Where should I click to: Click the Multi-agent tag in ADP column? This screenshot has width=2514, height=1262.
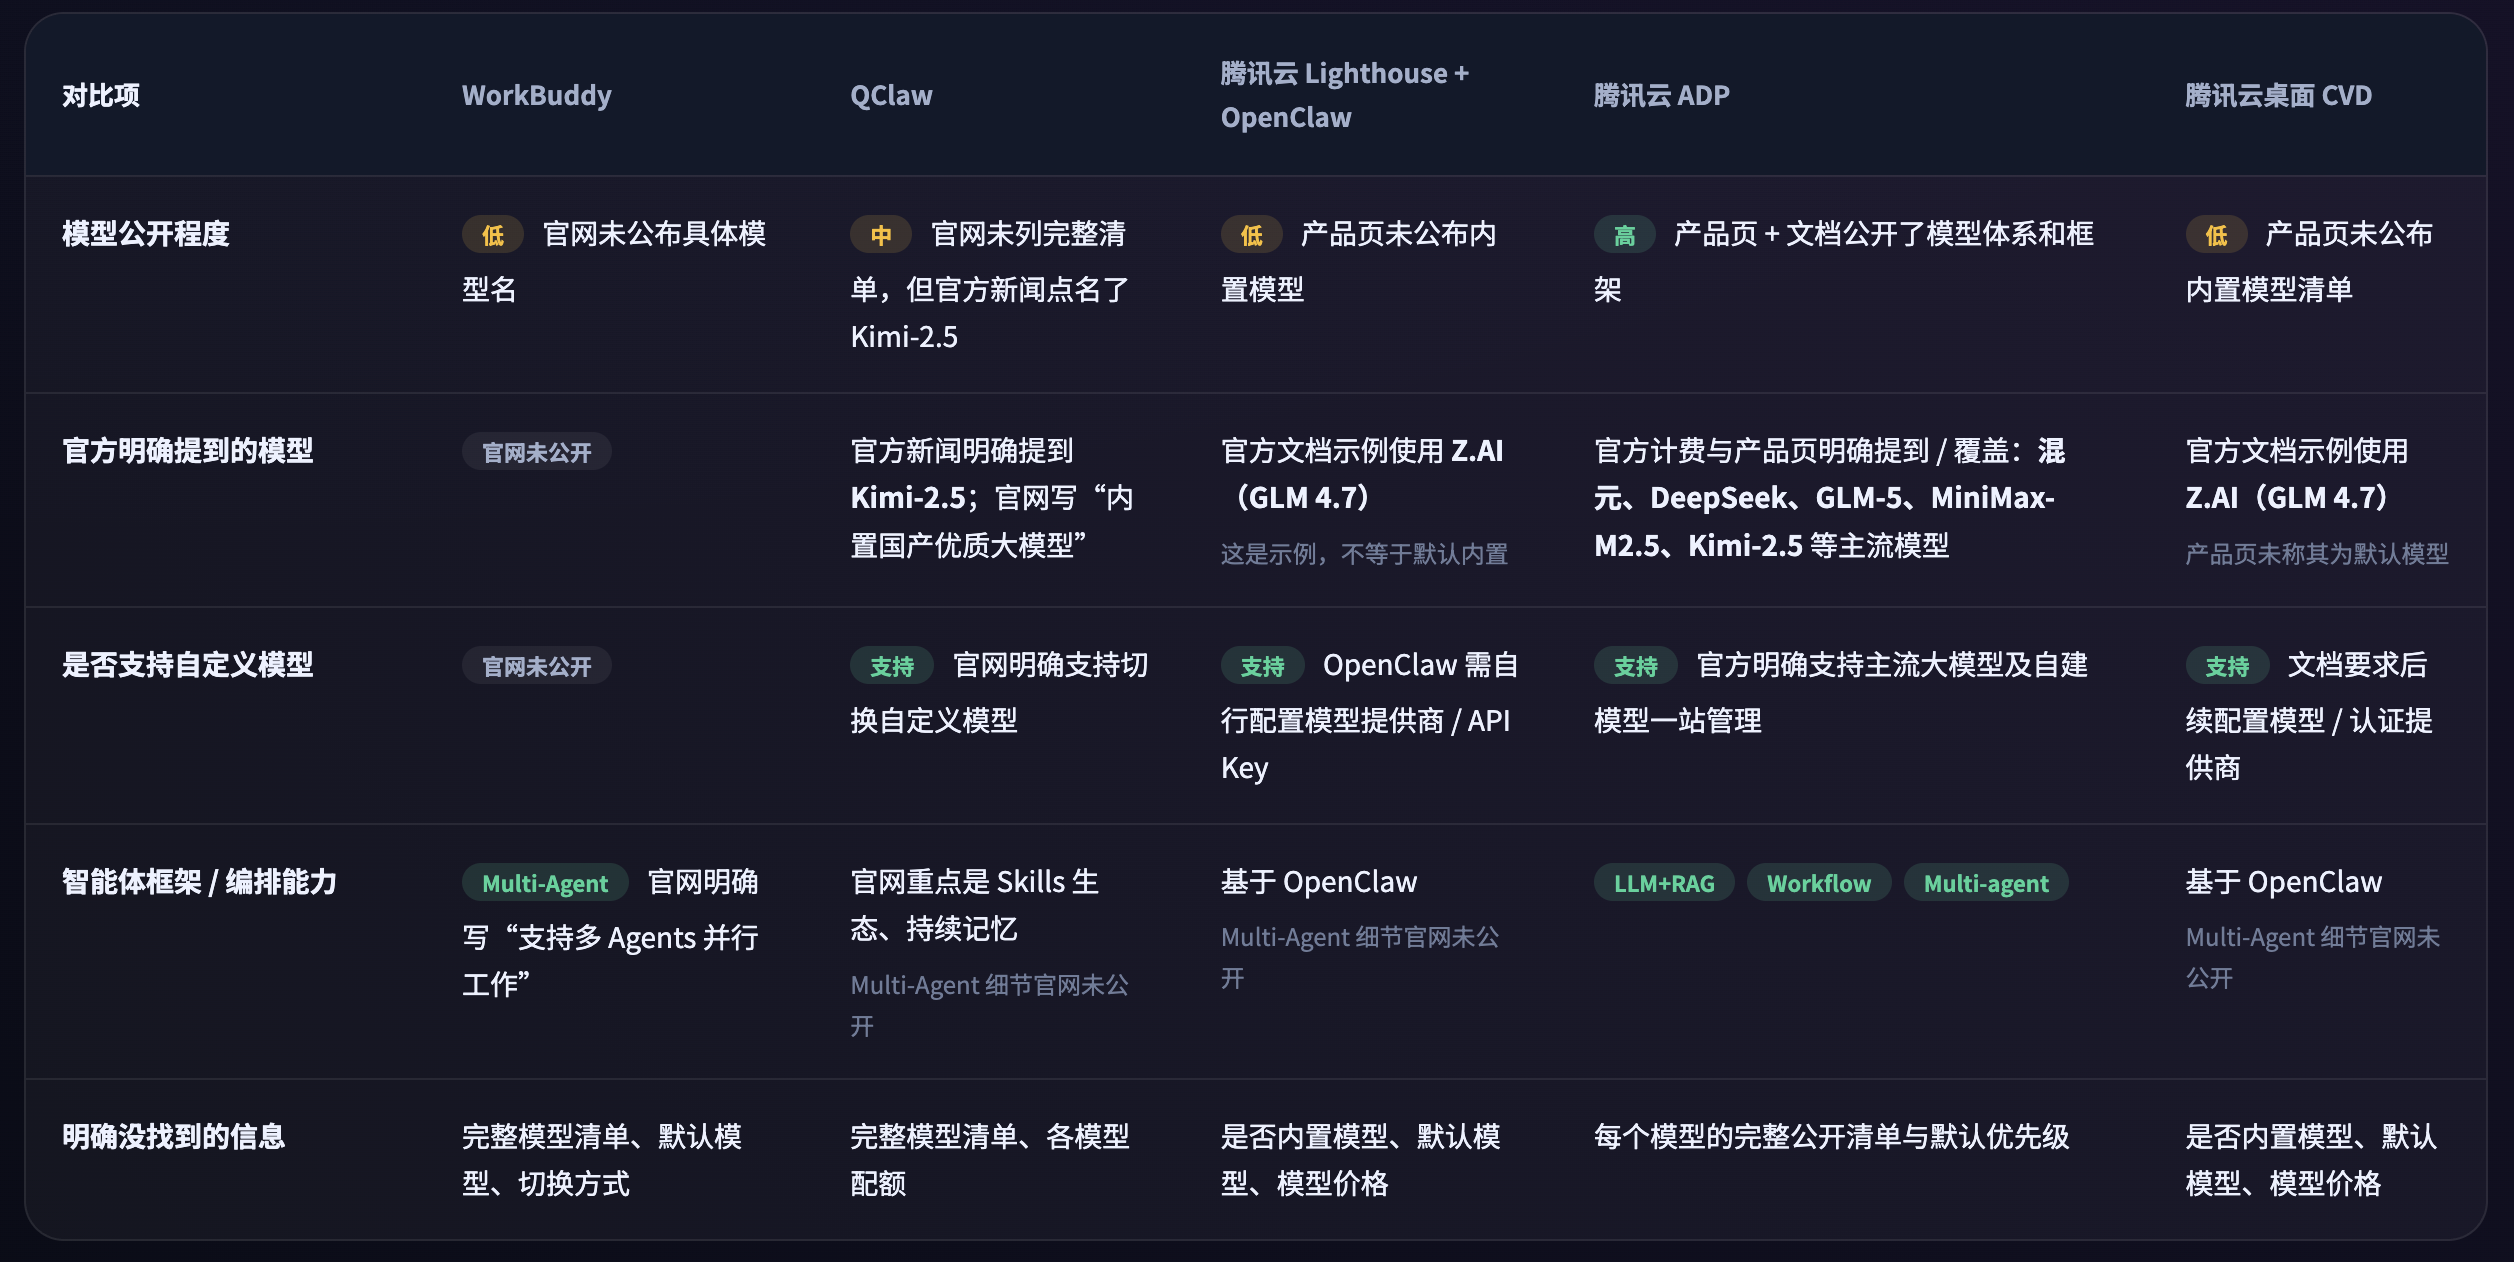click(x=1985, y=883)
